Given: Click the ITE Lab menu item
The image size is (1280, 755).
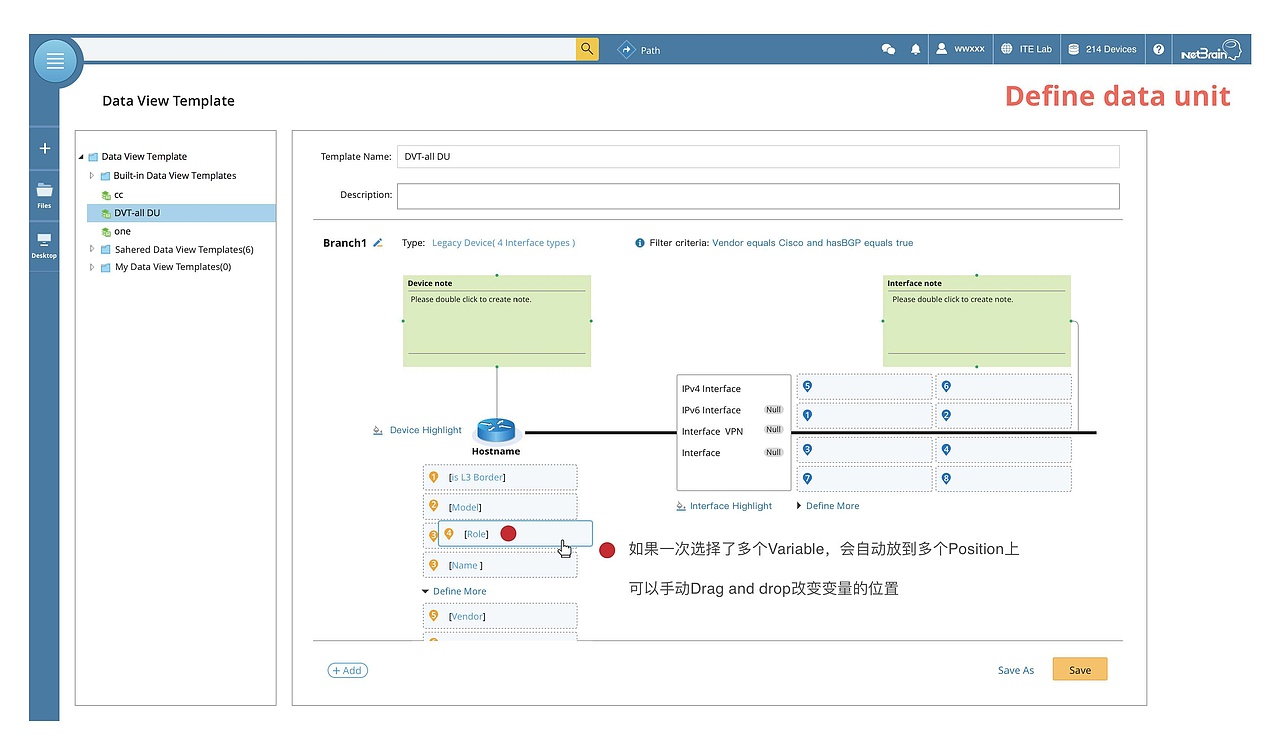Looking at the screenshot, I should [1026, 48].
